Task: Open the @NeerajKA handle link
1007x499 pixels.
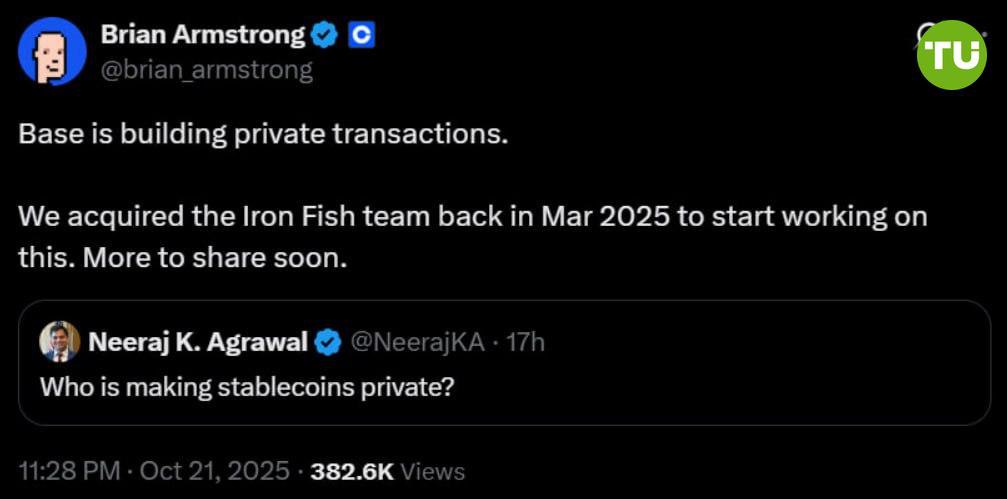Action: [x=417, y=342]
